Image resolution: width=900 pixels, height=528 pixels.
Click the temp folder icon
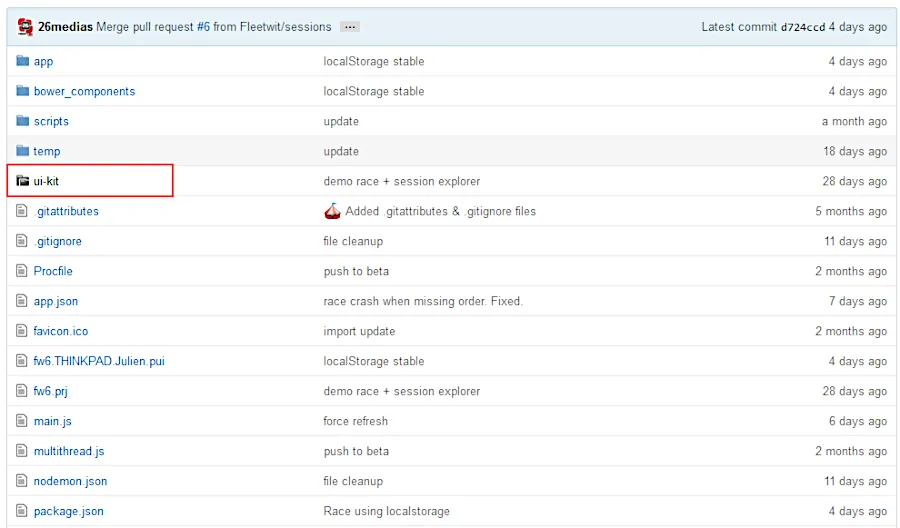[23, 151]
